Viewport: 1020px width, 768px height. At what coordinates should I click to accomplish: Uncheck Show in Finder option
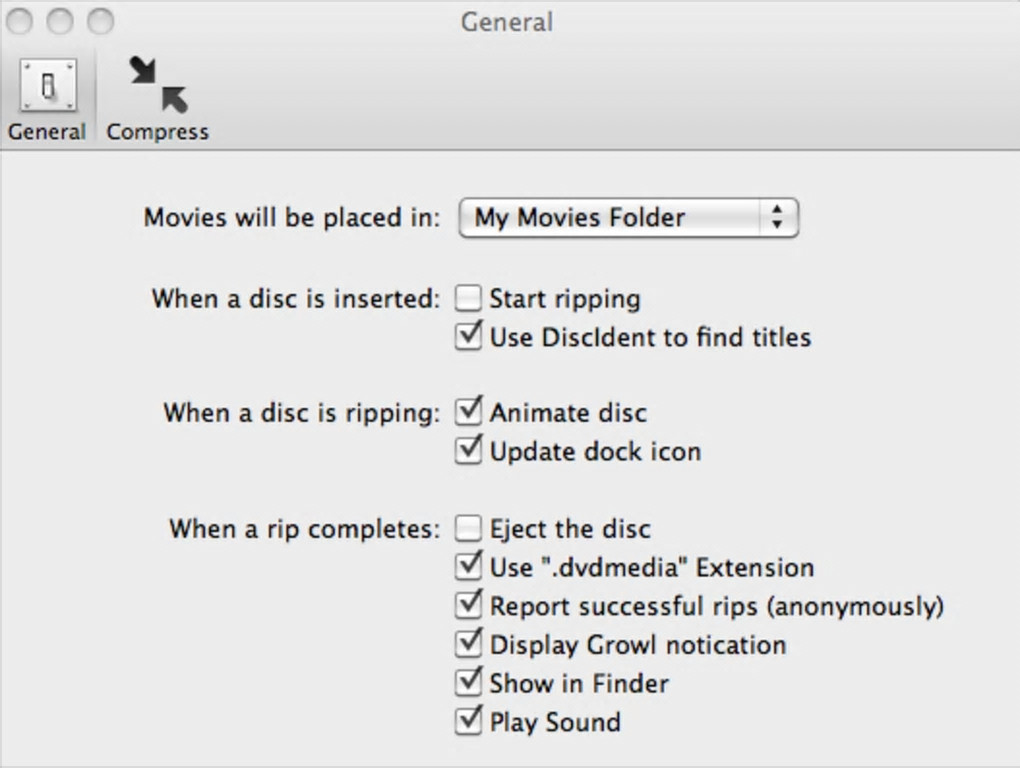[x=469, y=683]
